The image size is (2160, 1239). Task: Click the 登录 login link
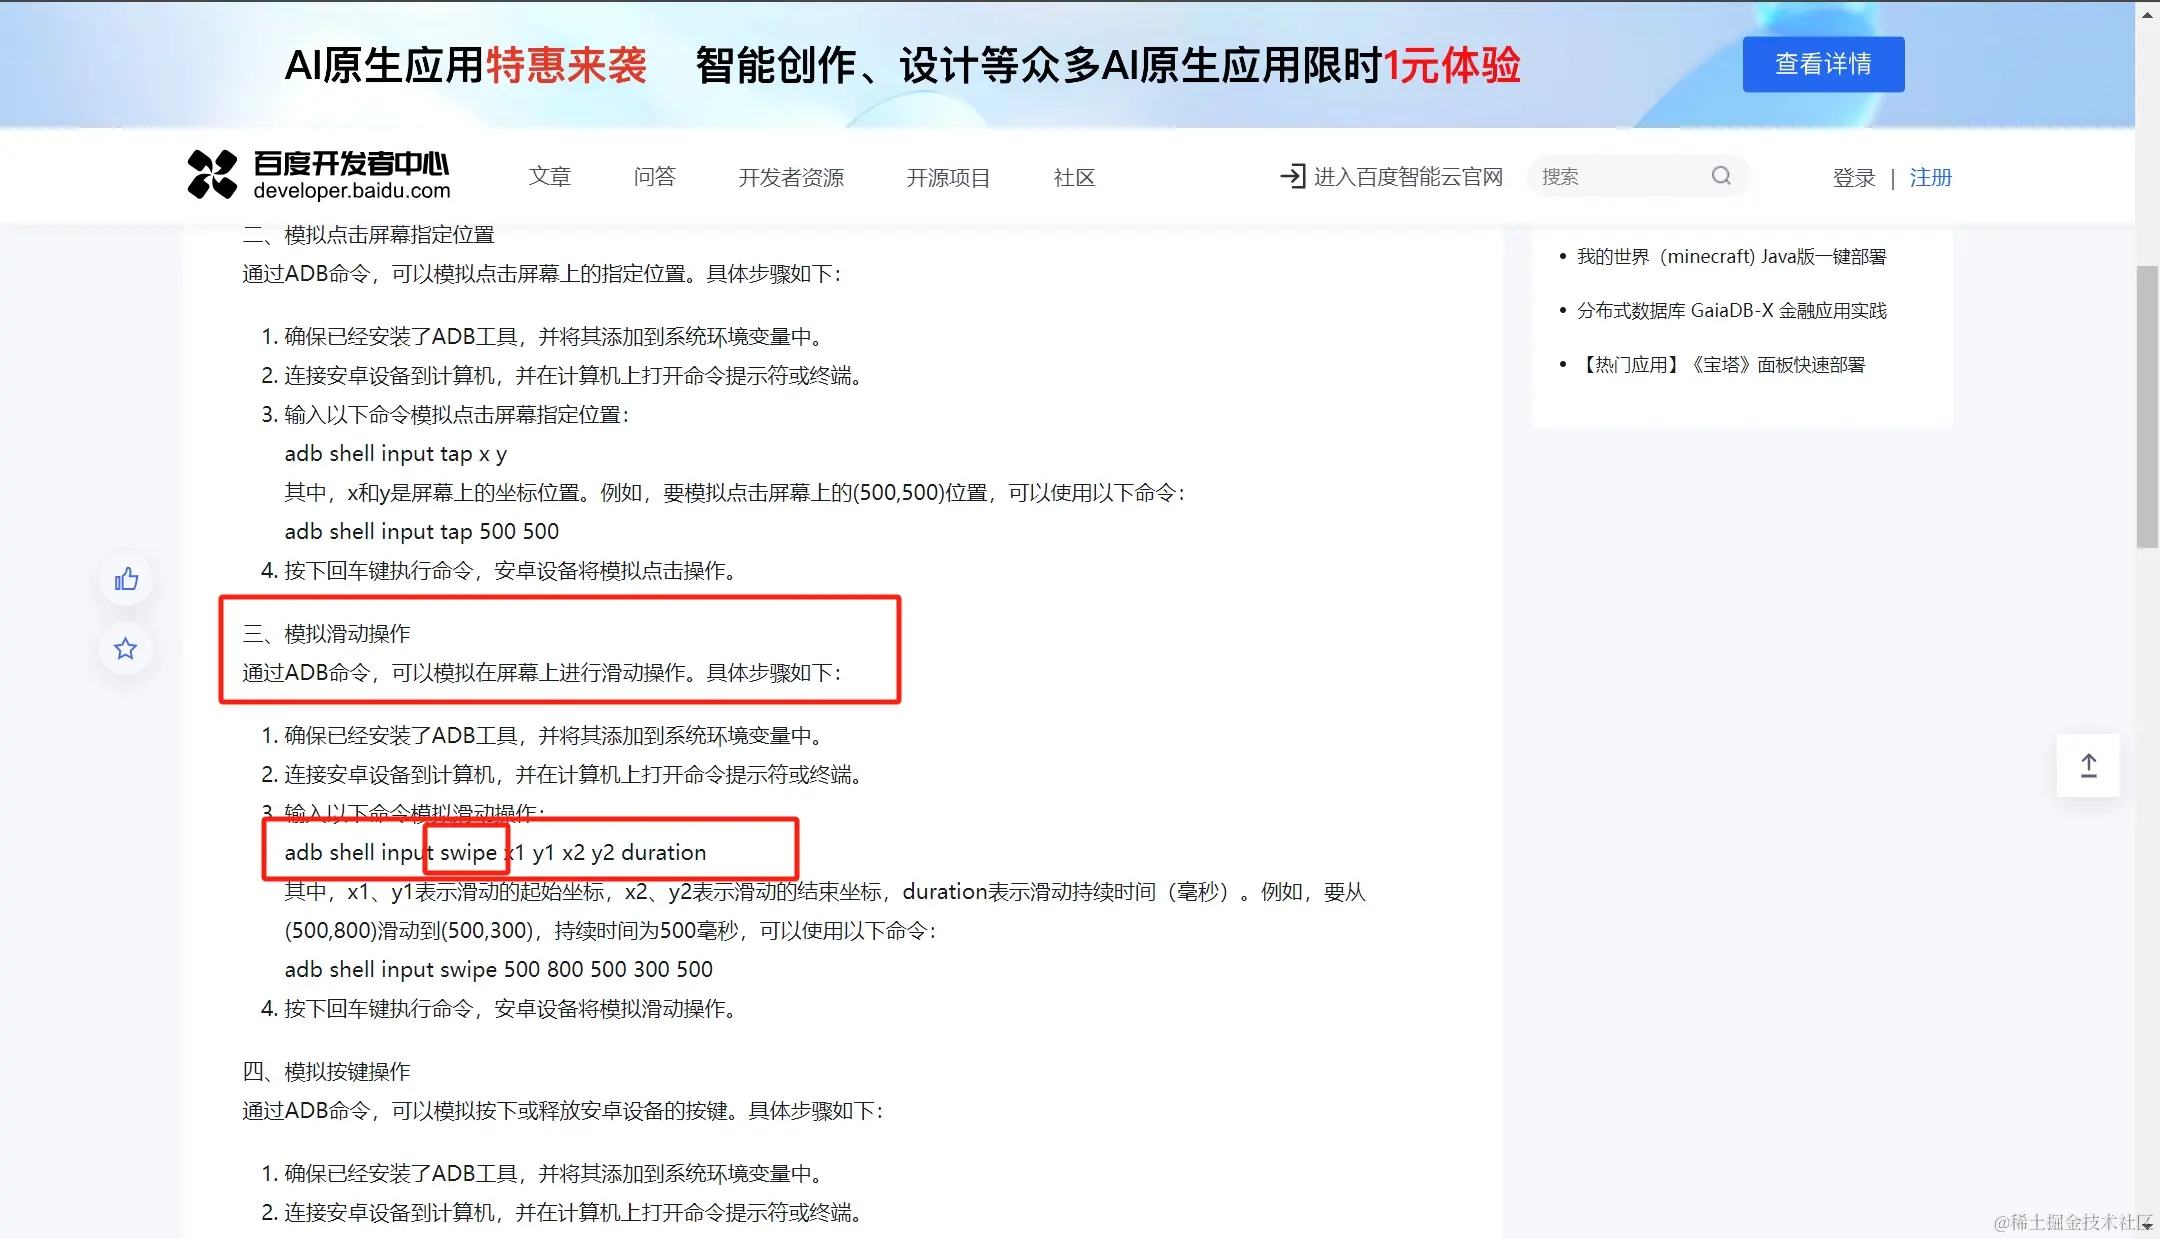click(x=1853, y=177)
